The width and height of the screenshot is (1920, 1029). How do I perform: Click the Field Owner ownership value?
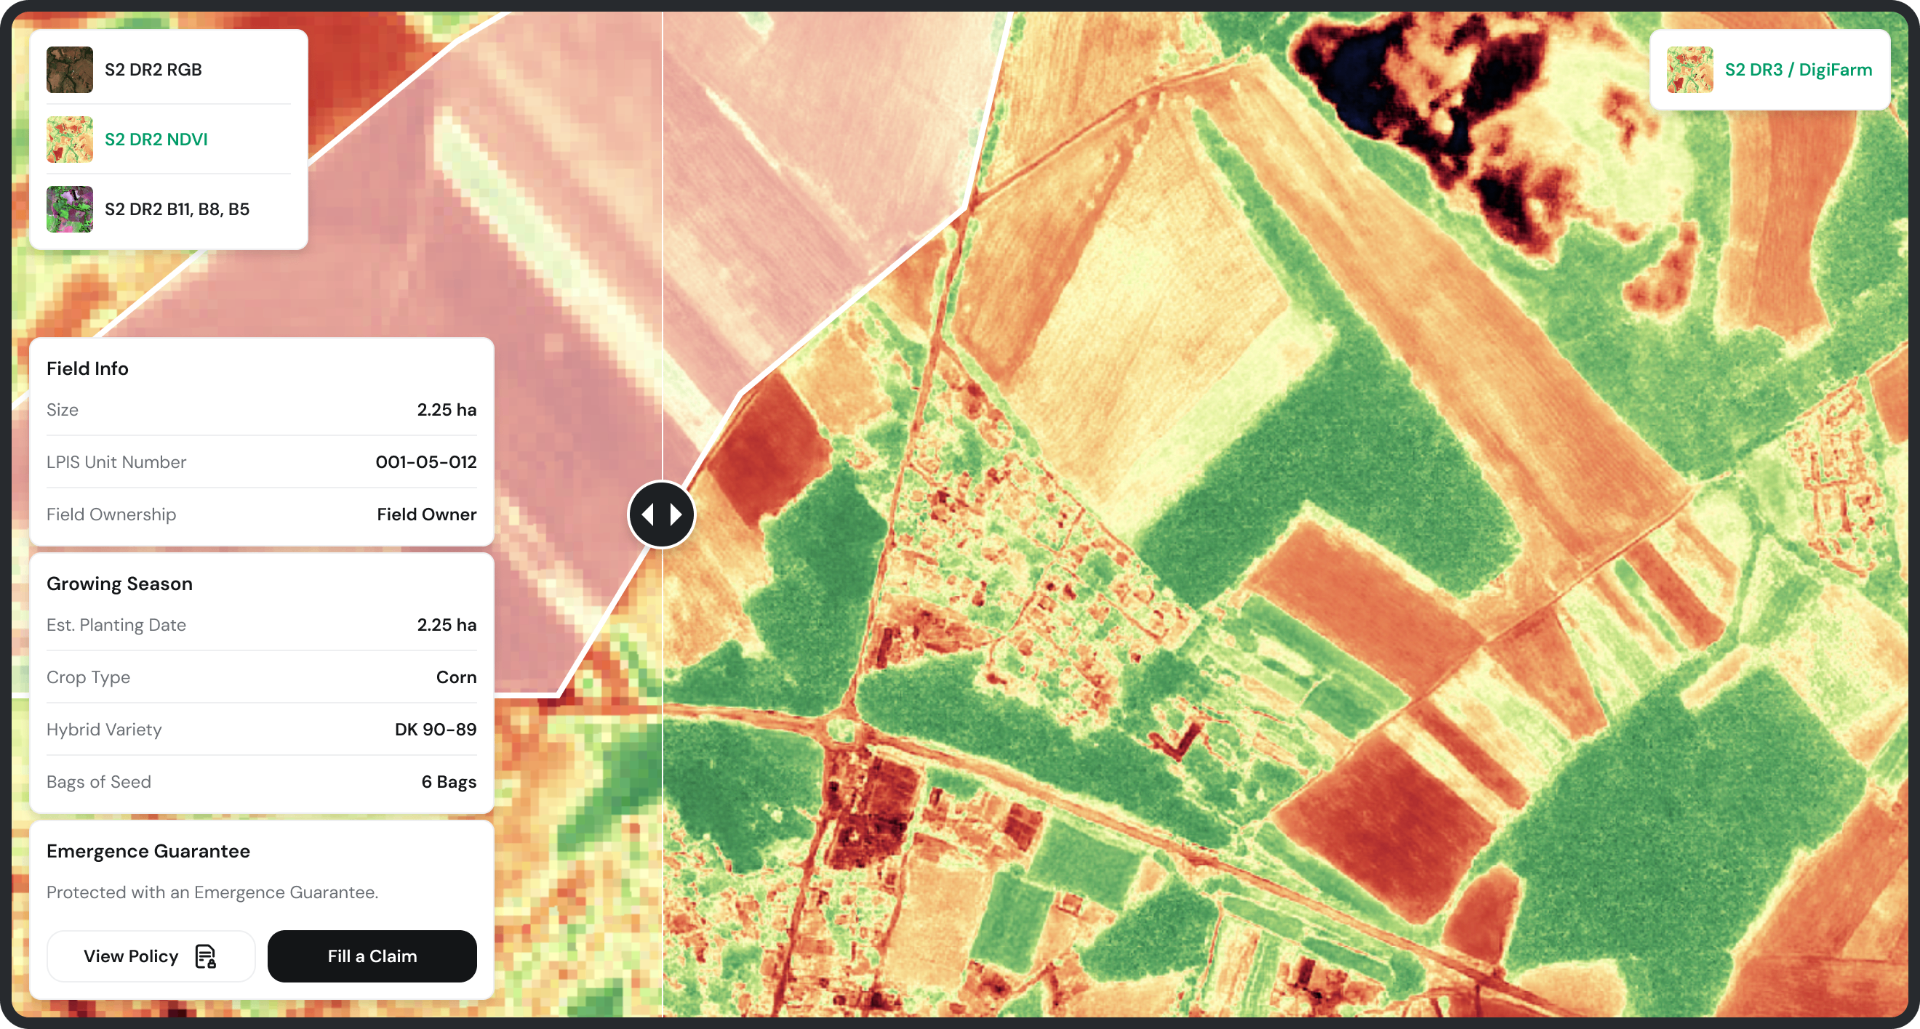tap(427, 514)
